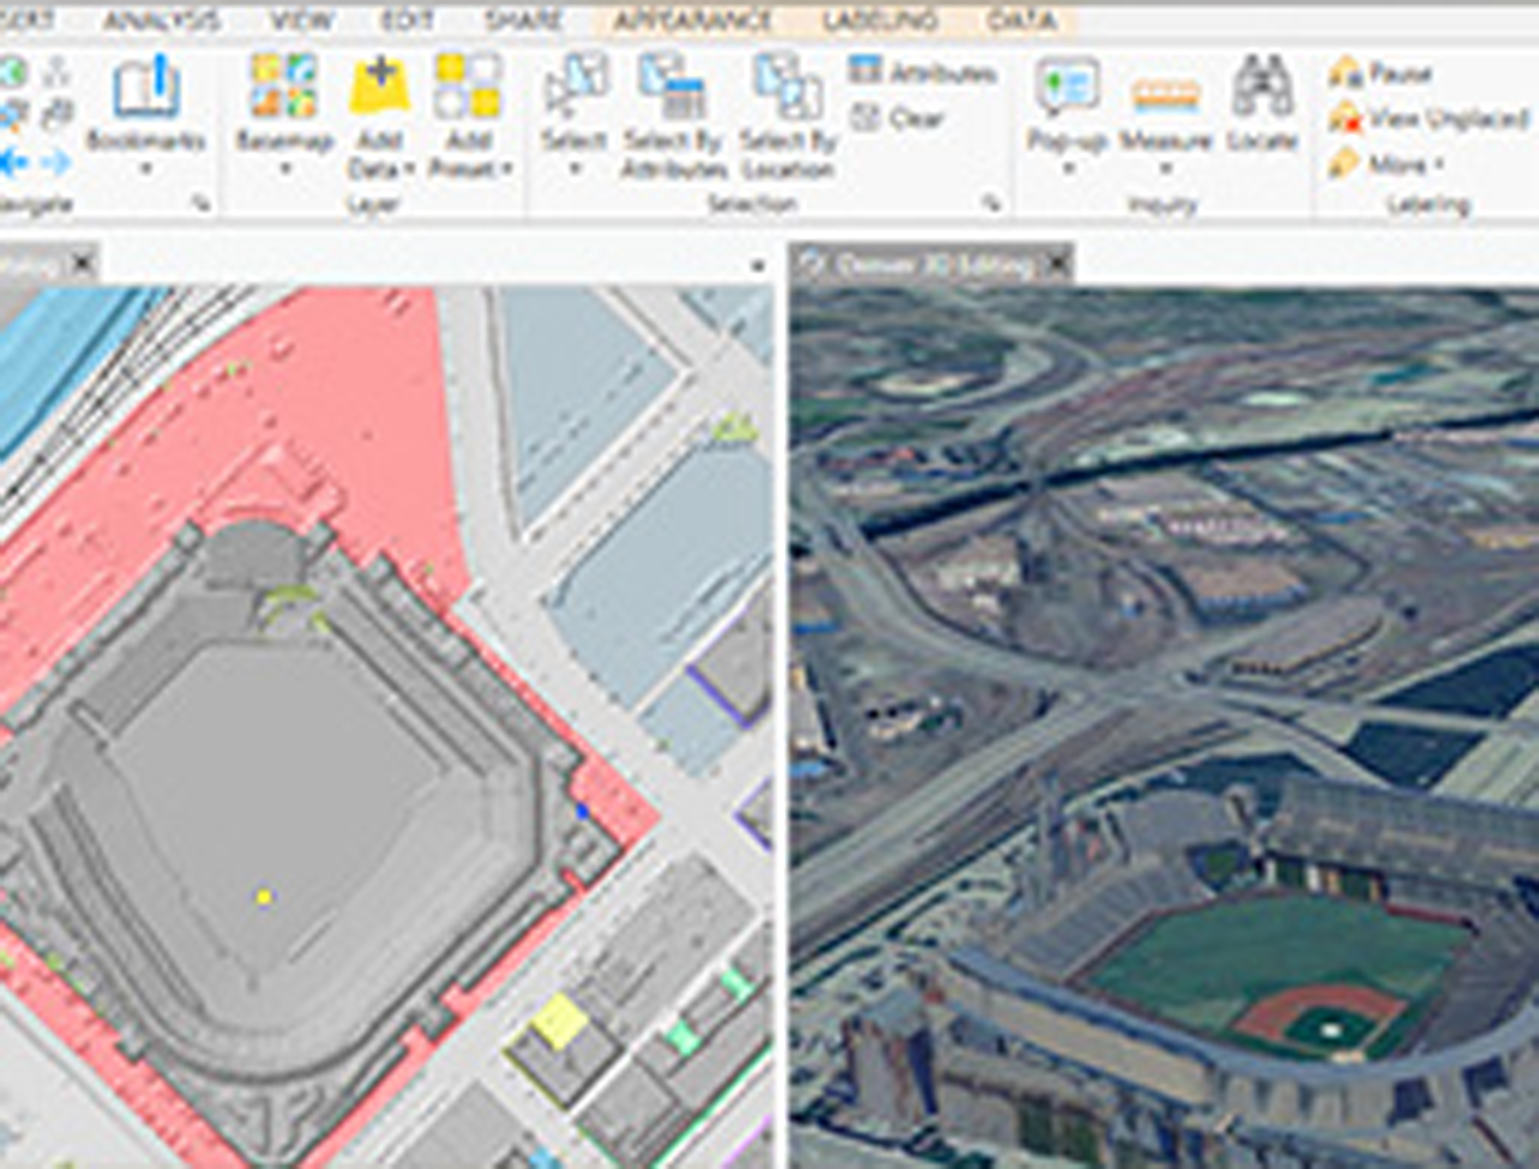Open the view tab list dropdown arrow
The width and height of the screenshot is (1539, 1169).
(x=757, y=266)
